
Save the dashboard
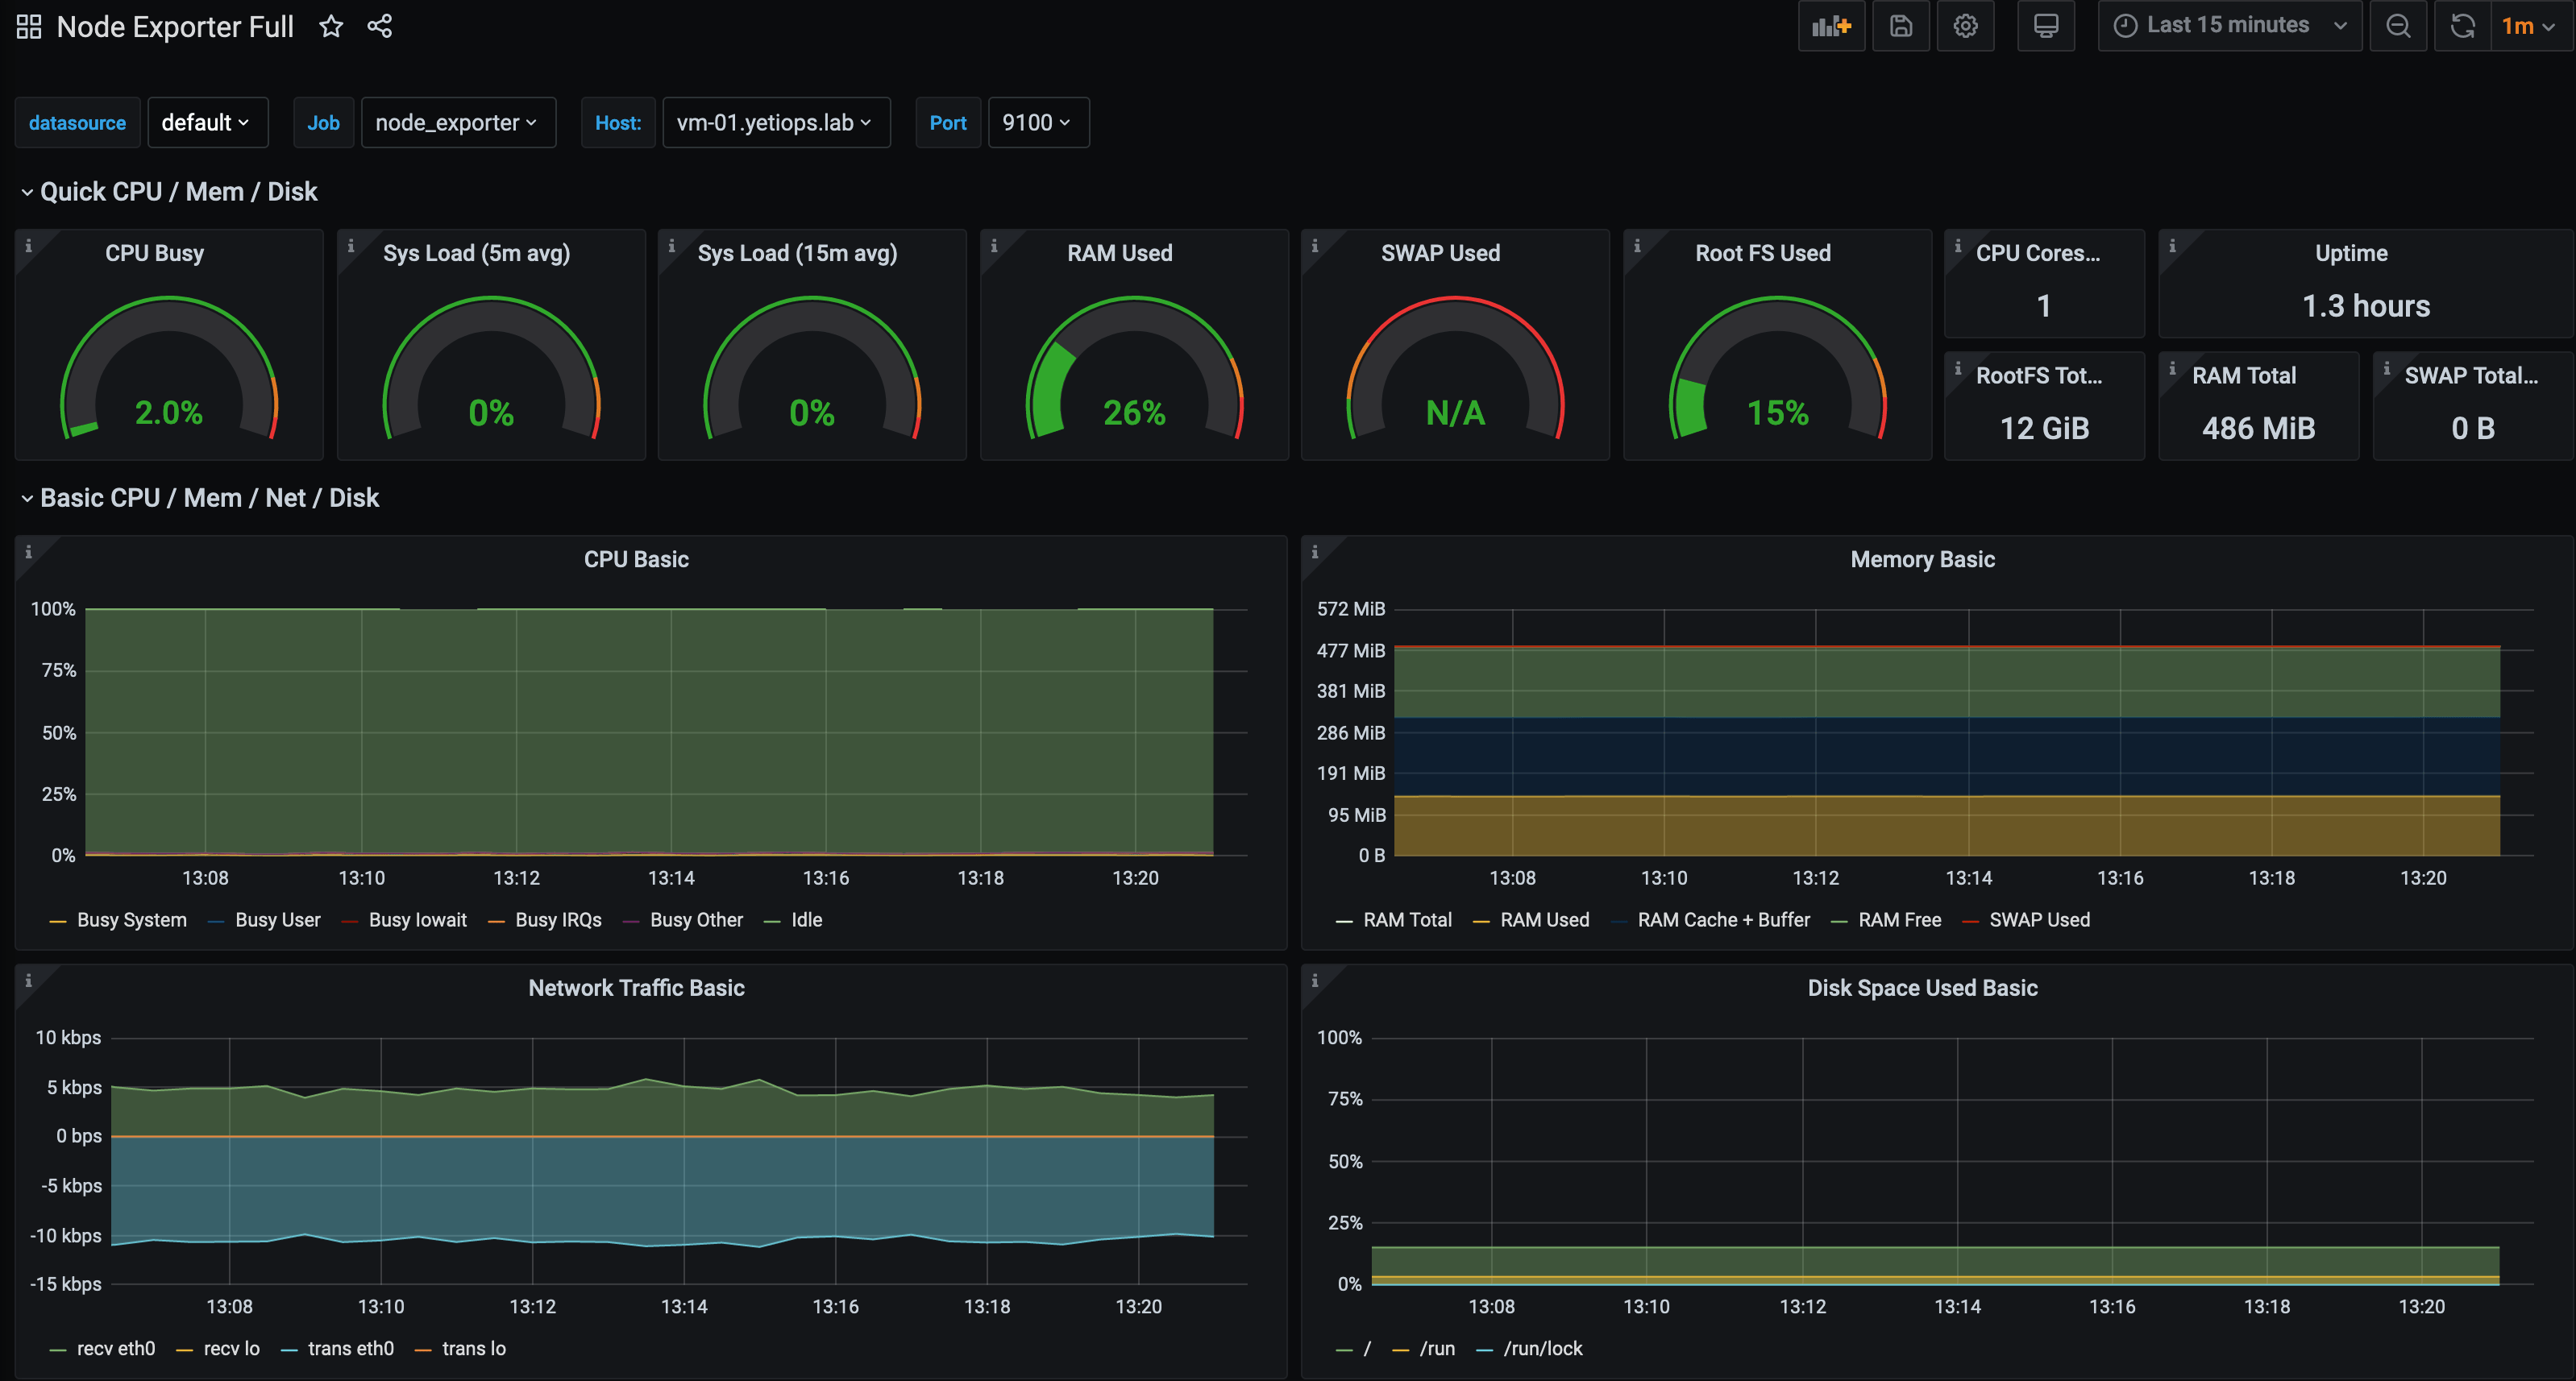tap(1901, 26)
